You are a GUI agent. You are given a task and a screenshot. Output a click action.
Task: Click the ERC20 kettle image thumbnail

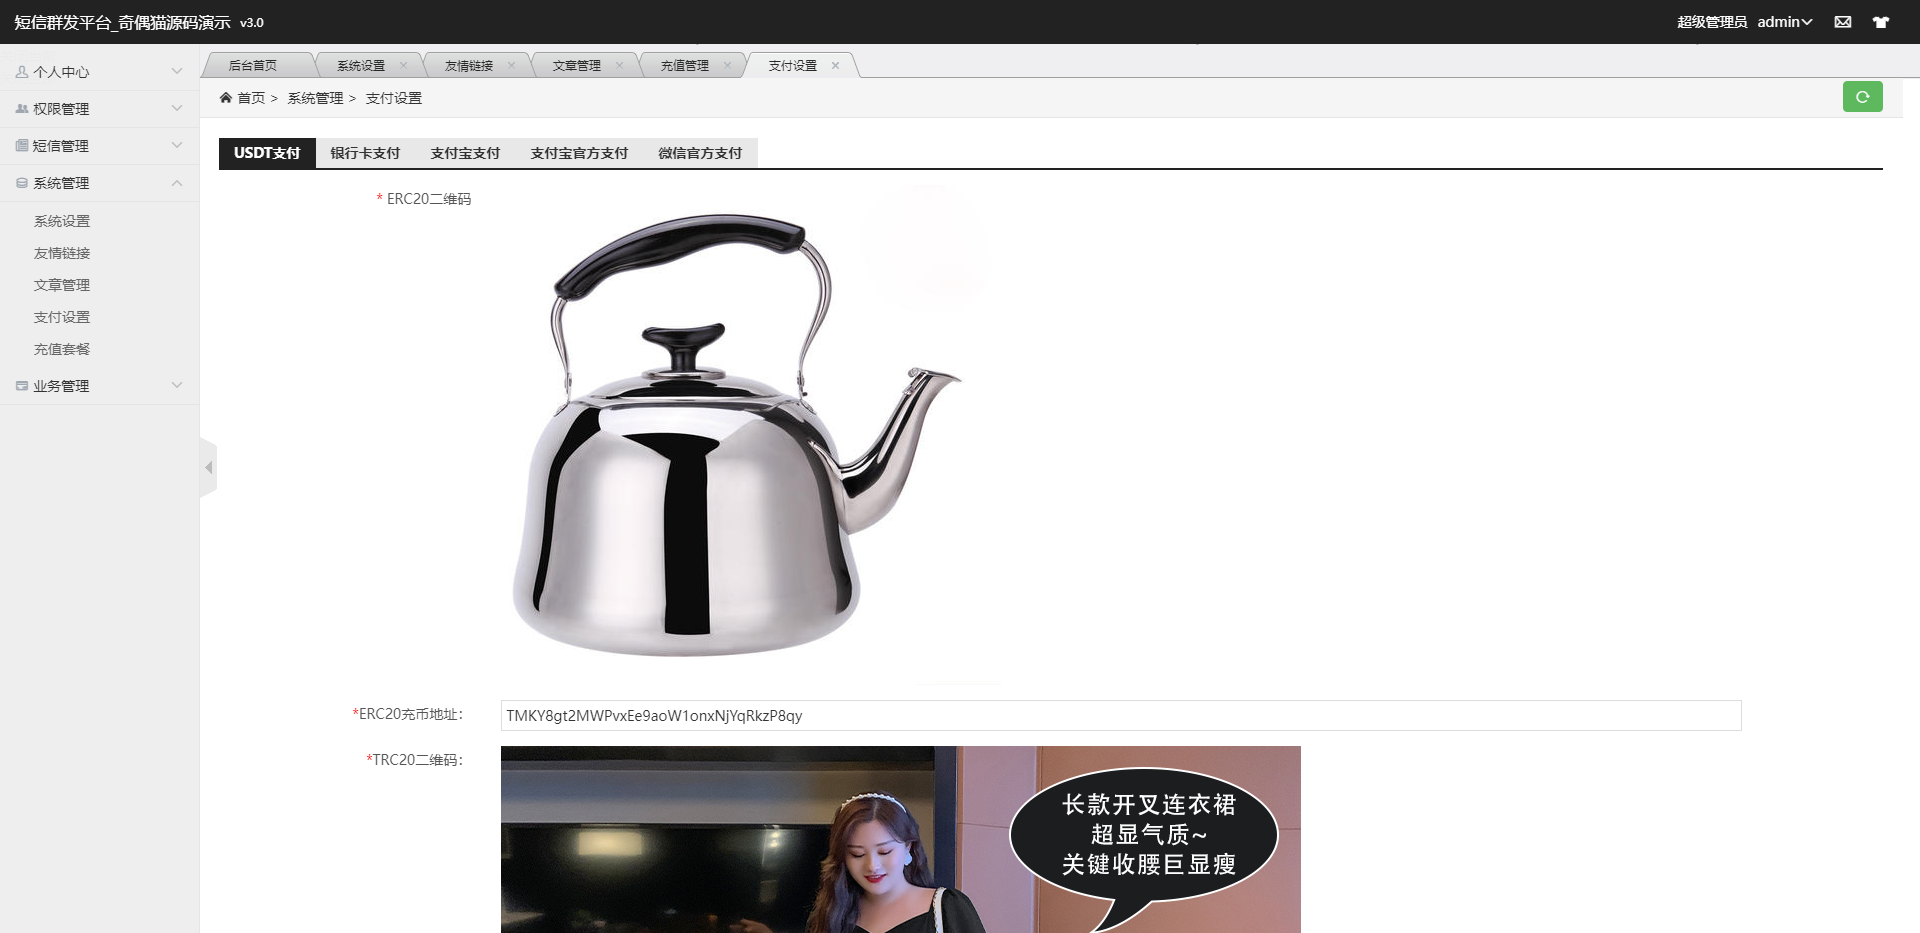tap(750, 435)
